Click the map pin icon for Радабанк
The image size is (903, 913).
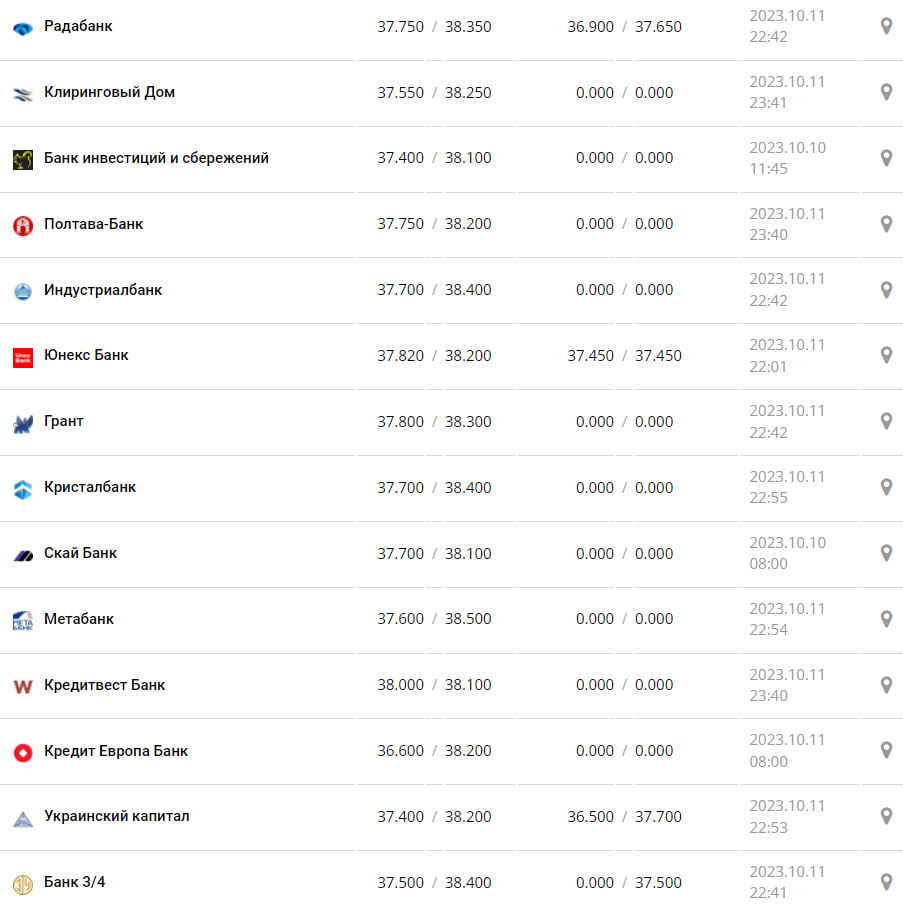(x=885, y=26)
